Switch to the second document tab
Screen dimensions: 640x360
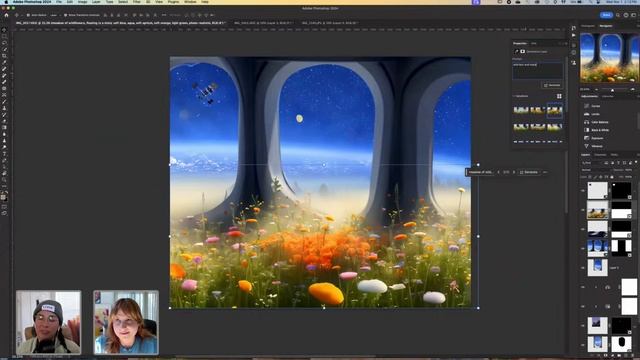pyautogui.click(x=263, y=23)
